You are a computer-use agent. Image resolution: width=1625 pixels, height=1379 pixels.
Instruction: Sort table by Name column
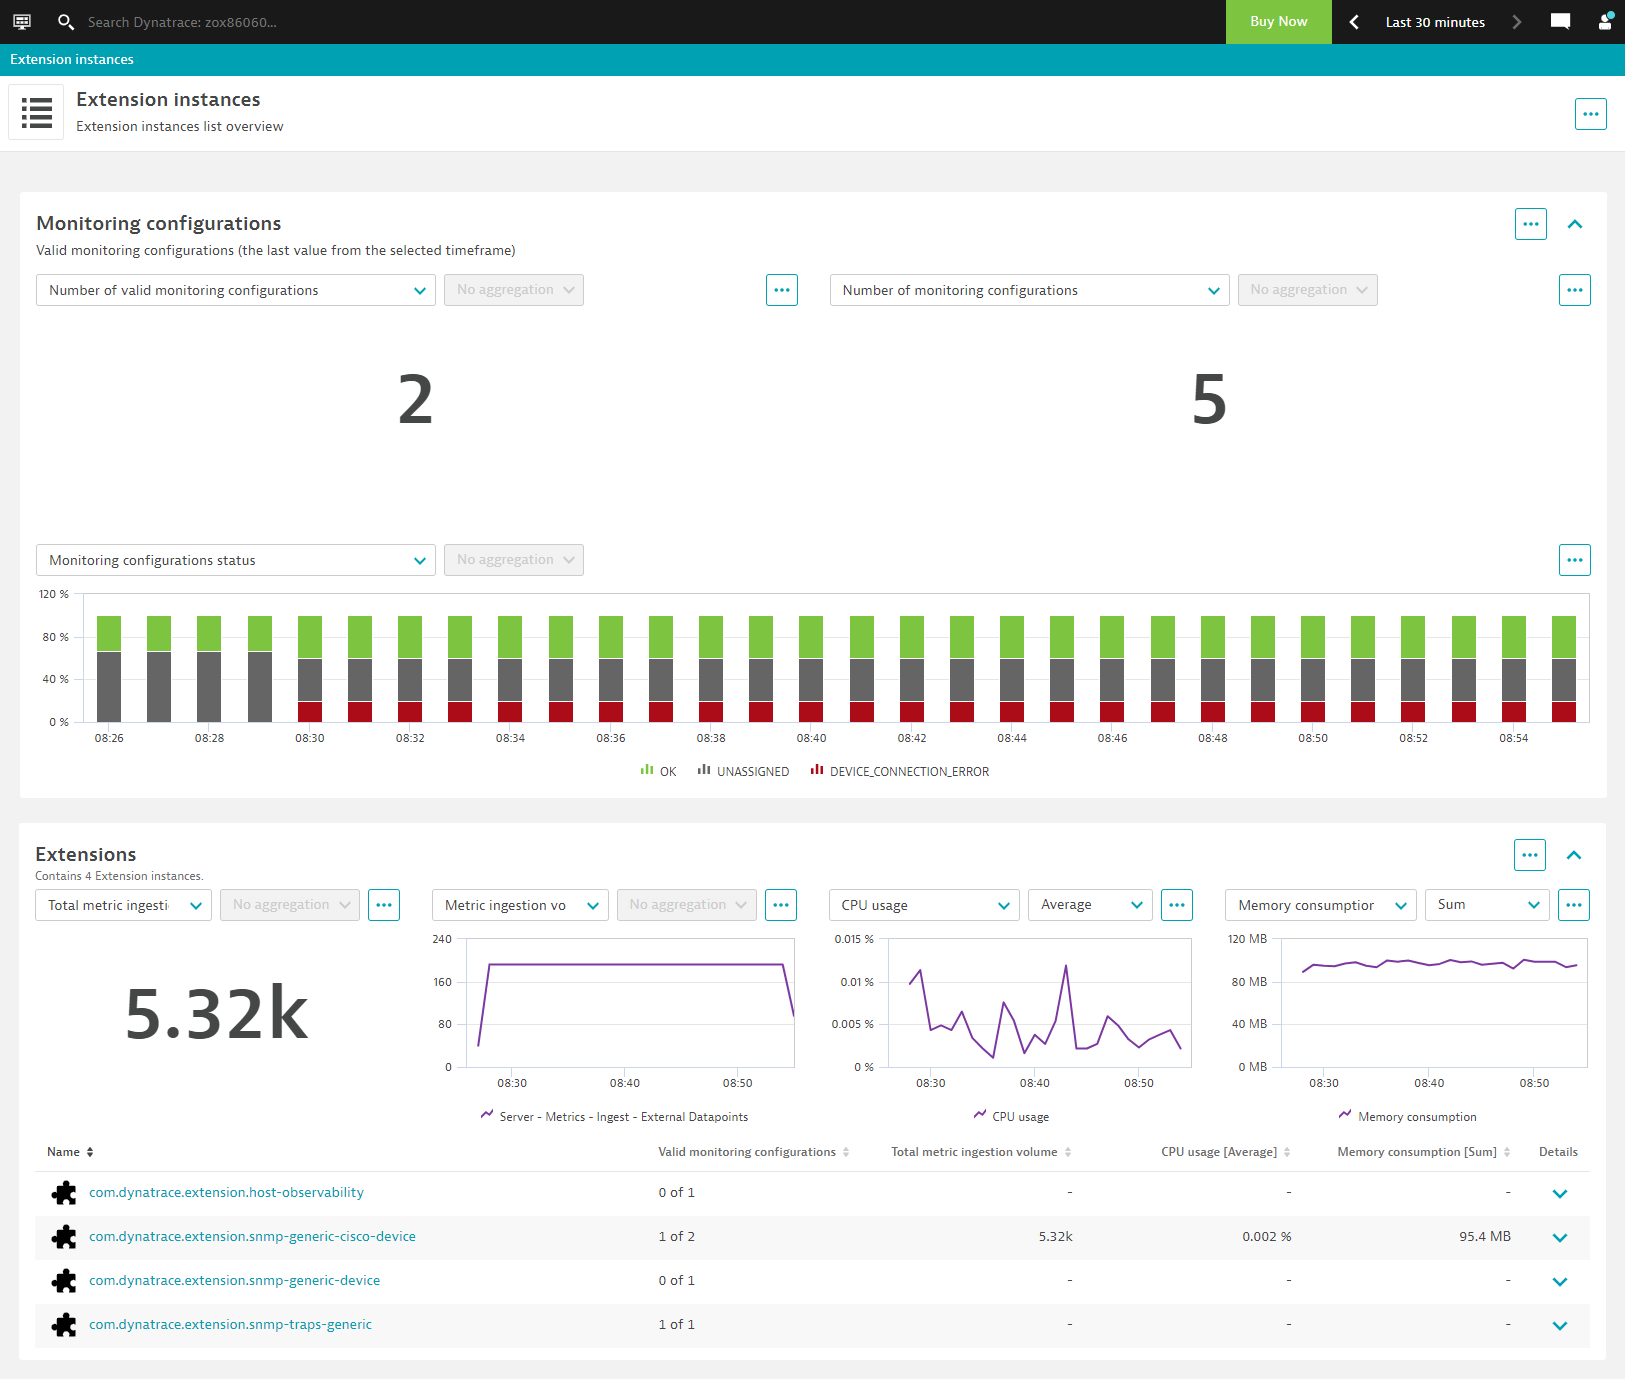pyautogui.click(x=70, y=1152)
